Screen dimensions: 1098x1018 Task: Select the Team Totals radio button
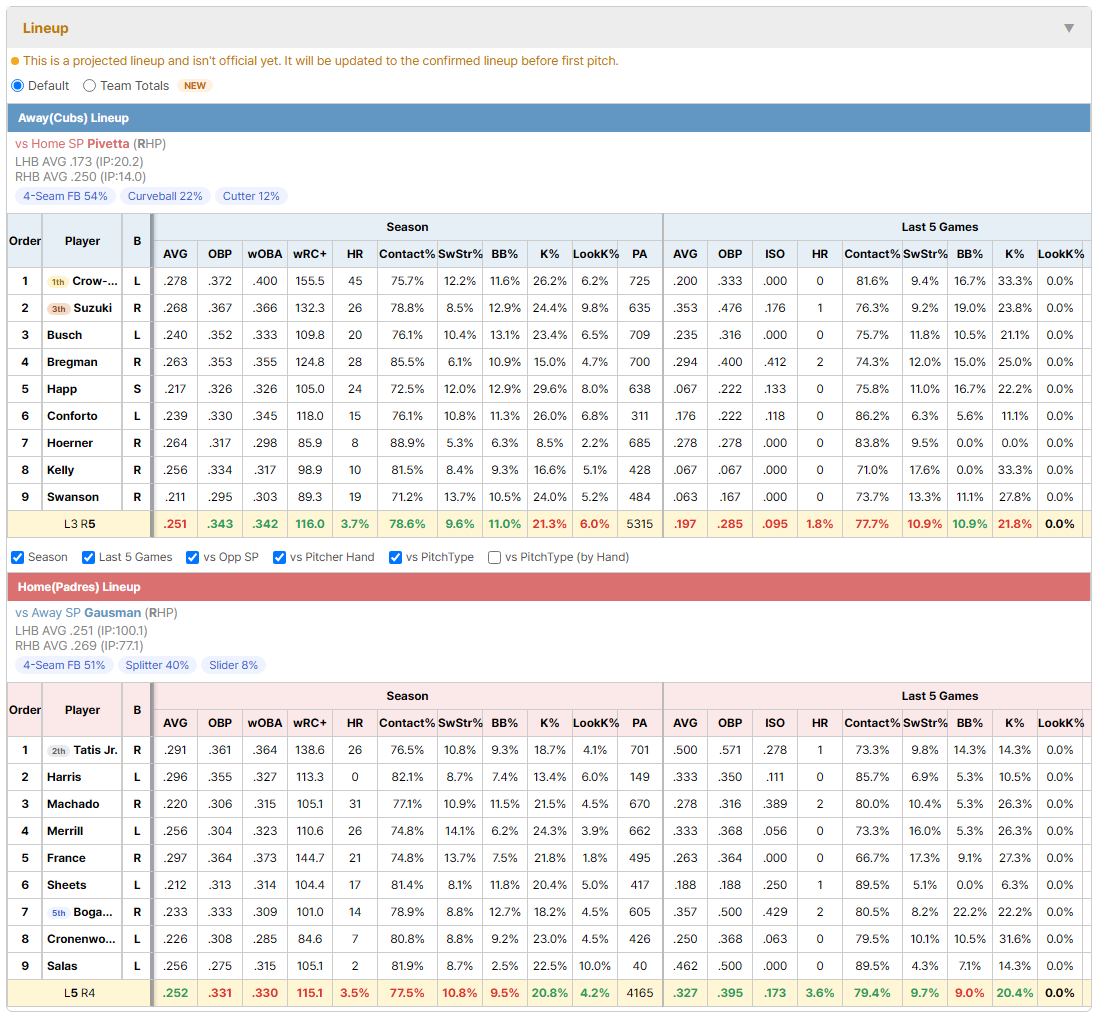(x=89, y=85)
